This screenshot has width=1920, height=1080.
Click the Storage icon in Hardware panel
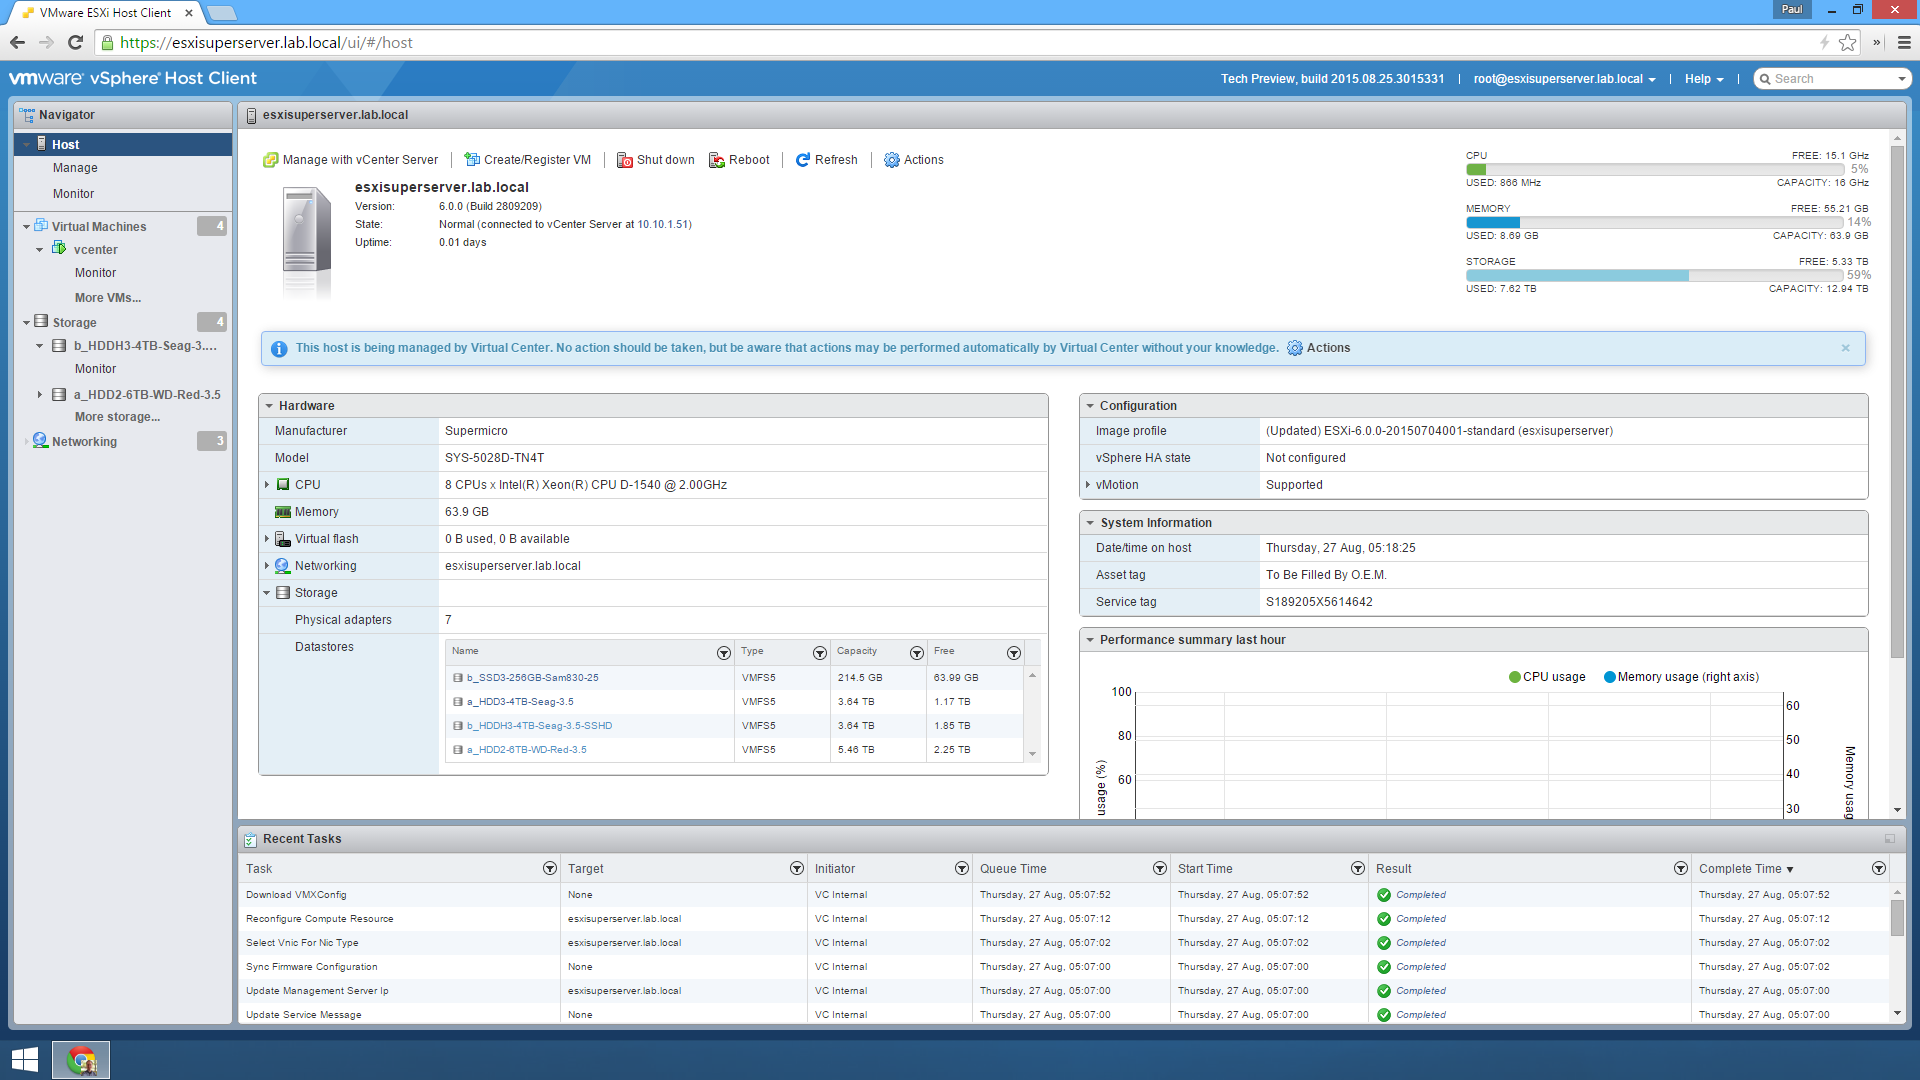[283, 593]
